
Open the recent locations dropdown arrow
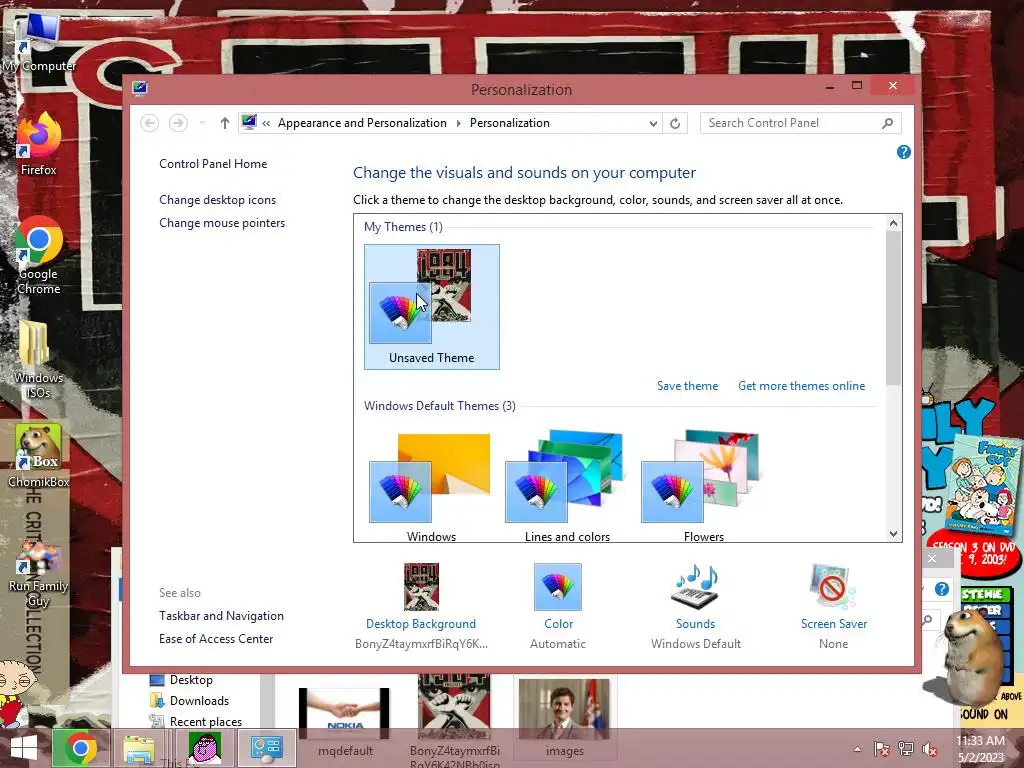(x=202, y=123)
